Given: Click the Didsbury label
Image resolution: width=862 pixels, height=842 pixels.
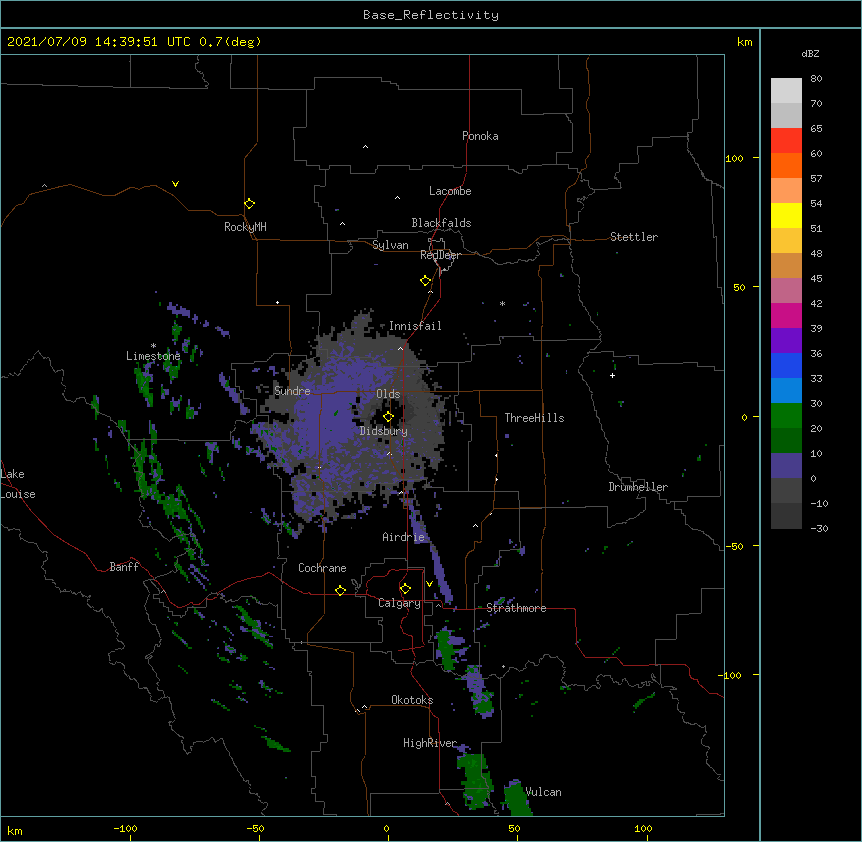Looking at the screenshot, I should [x=383, y=431].
